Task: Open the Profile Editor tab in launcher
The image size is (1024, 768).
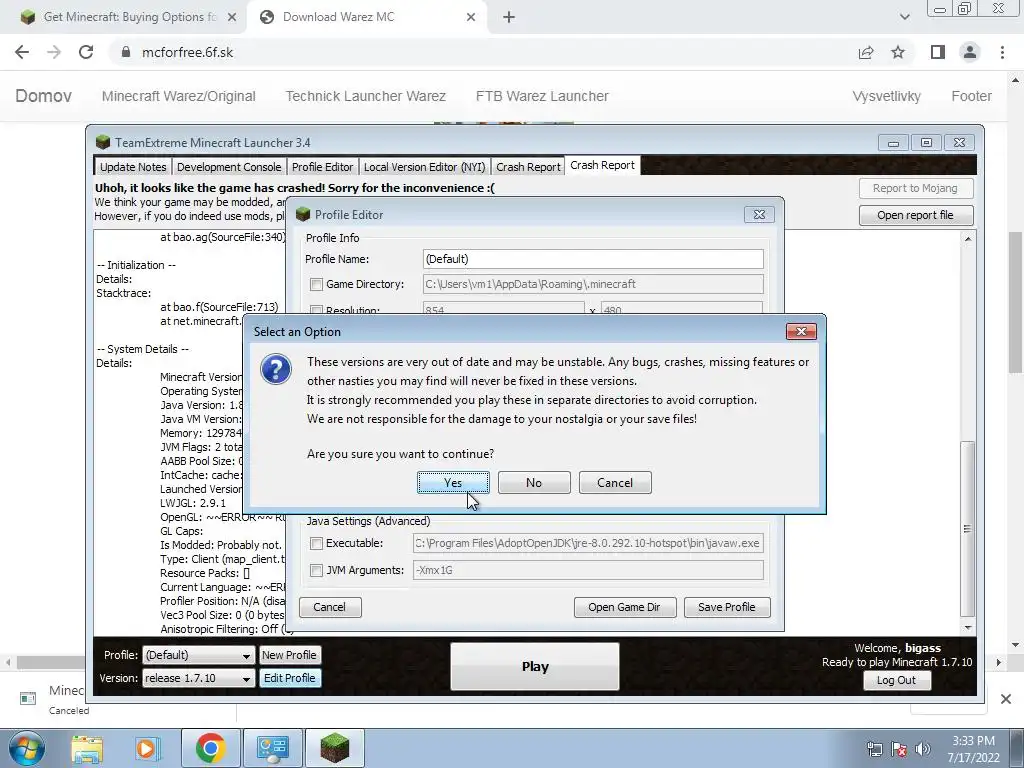Action: pos(323,167)
